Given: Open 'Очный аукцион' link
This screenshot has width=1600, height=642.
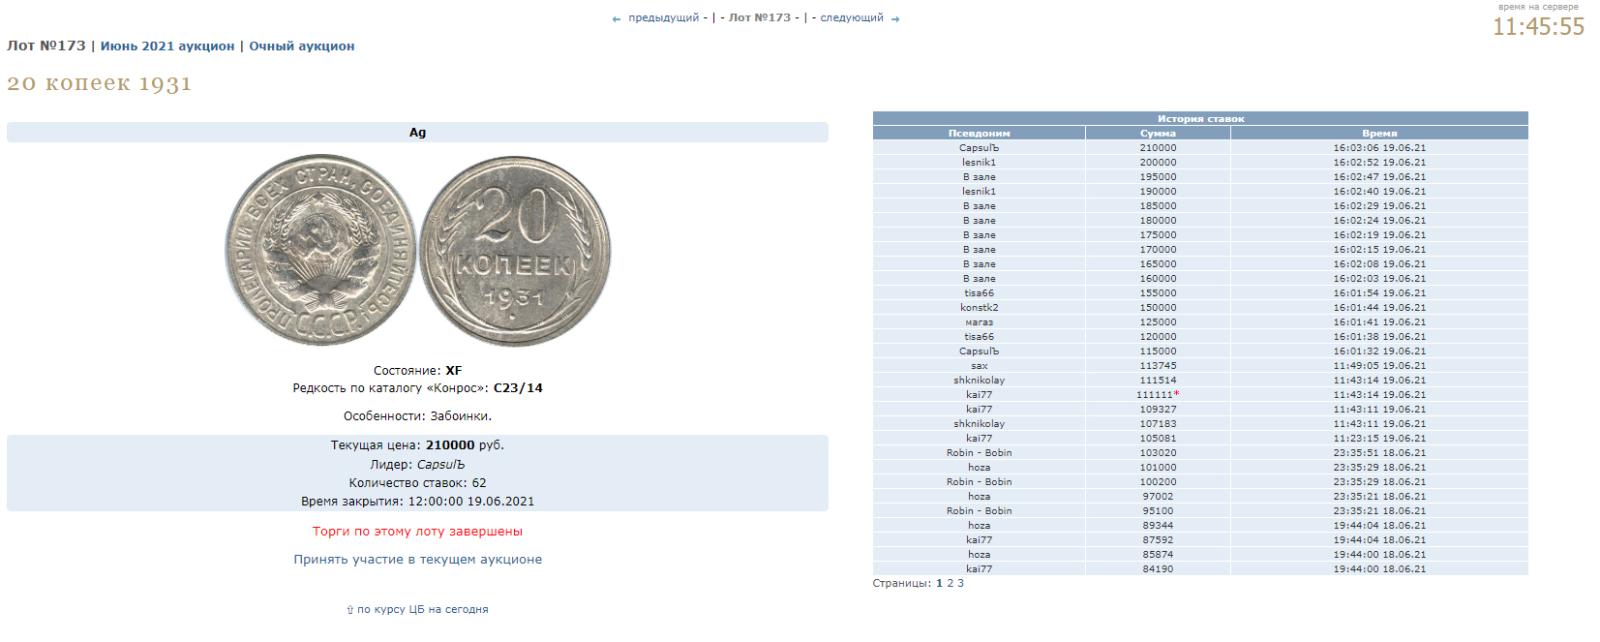Looking at the screenshot, I should pyautogui.click(x=302, y=46).
